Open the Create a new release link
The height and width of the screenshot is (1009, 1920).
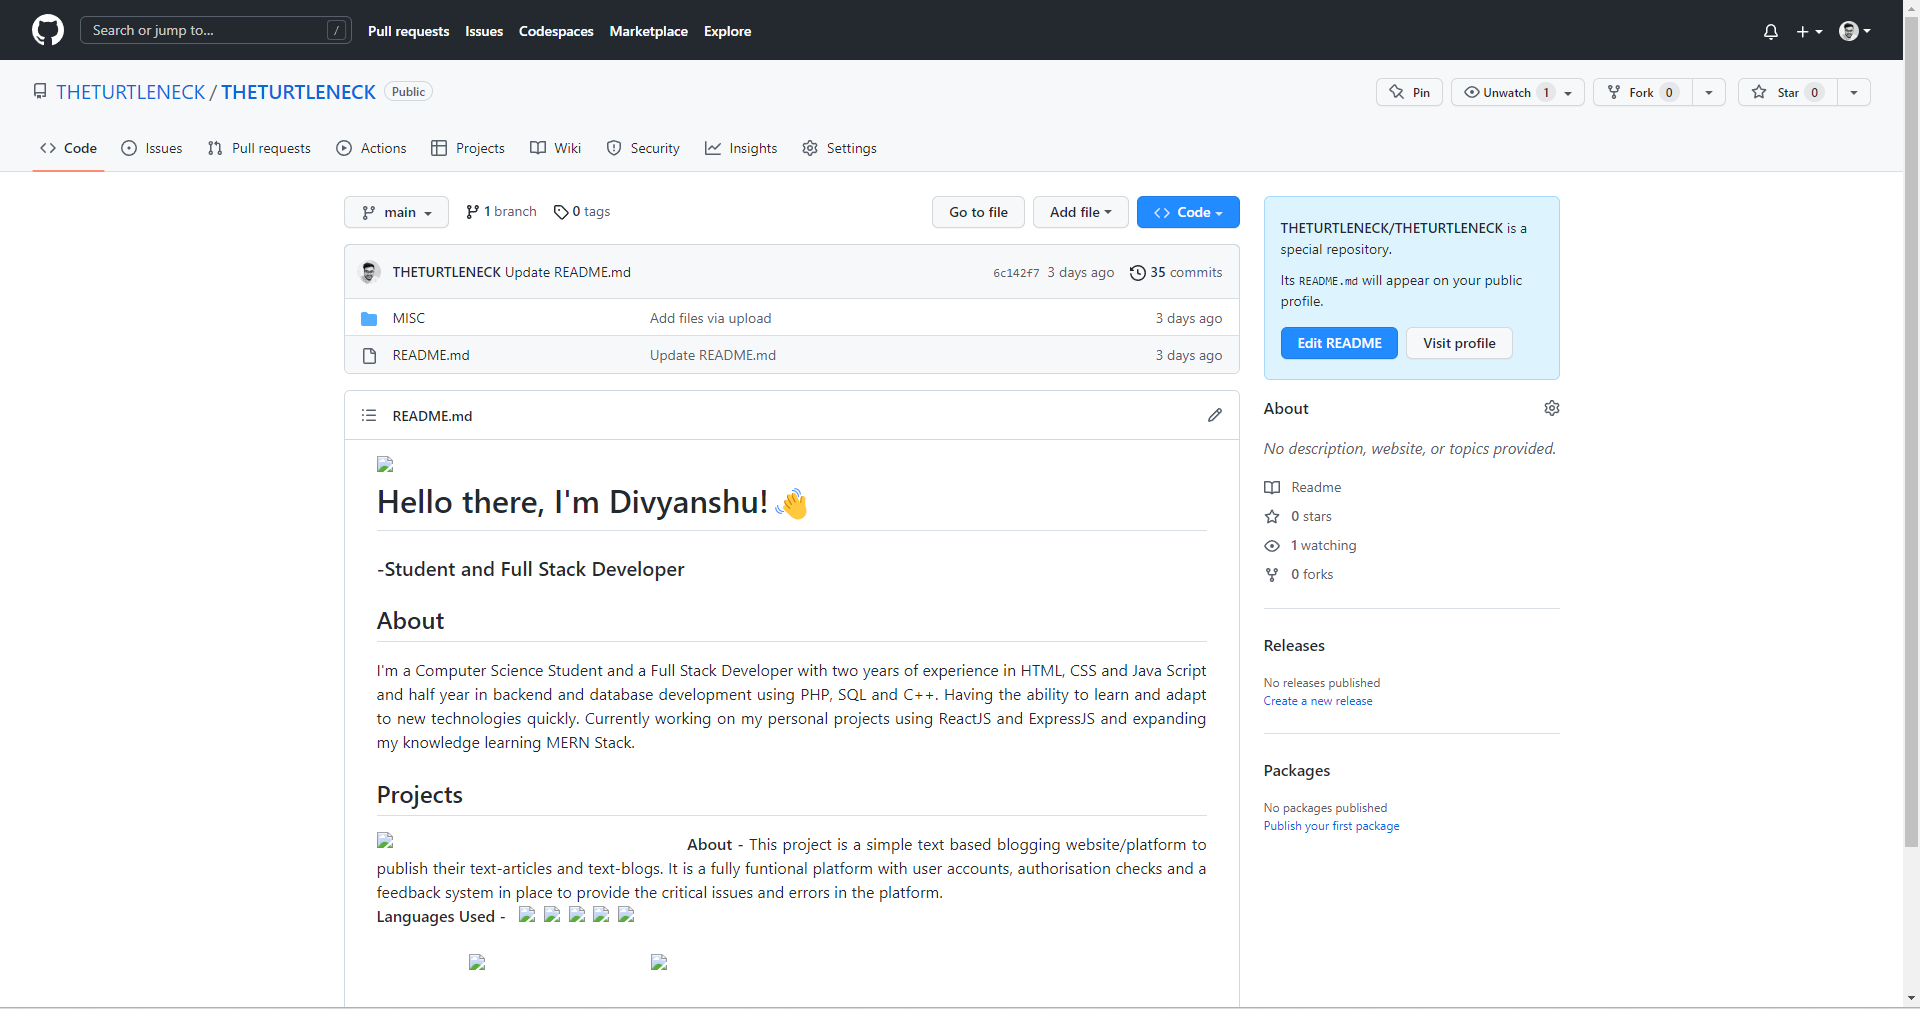pos(1316,701)
